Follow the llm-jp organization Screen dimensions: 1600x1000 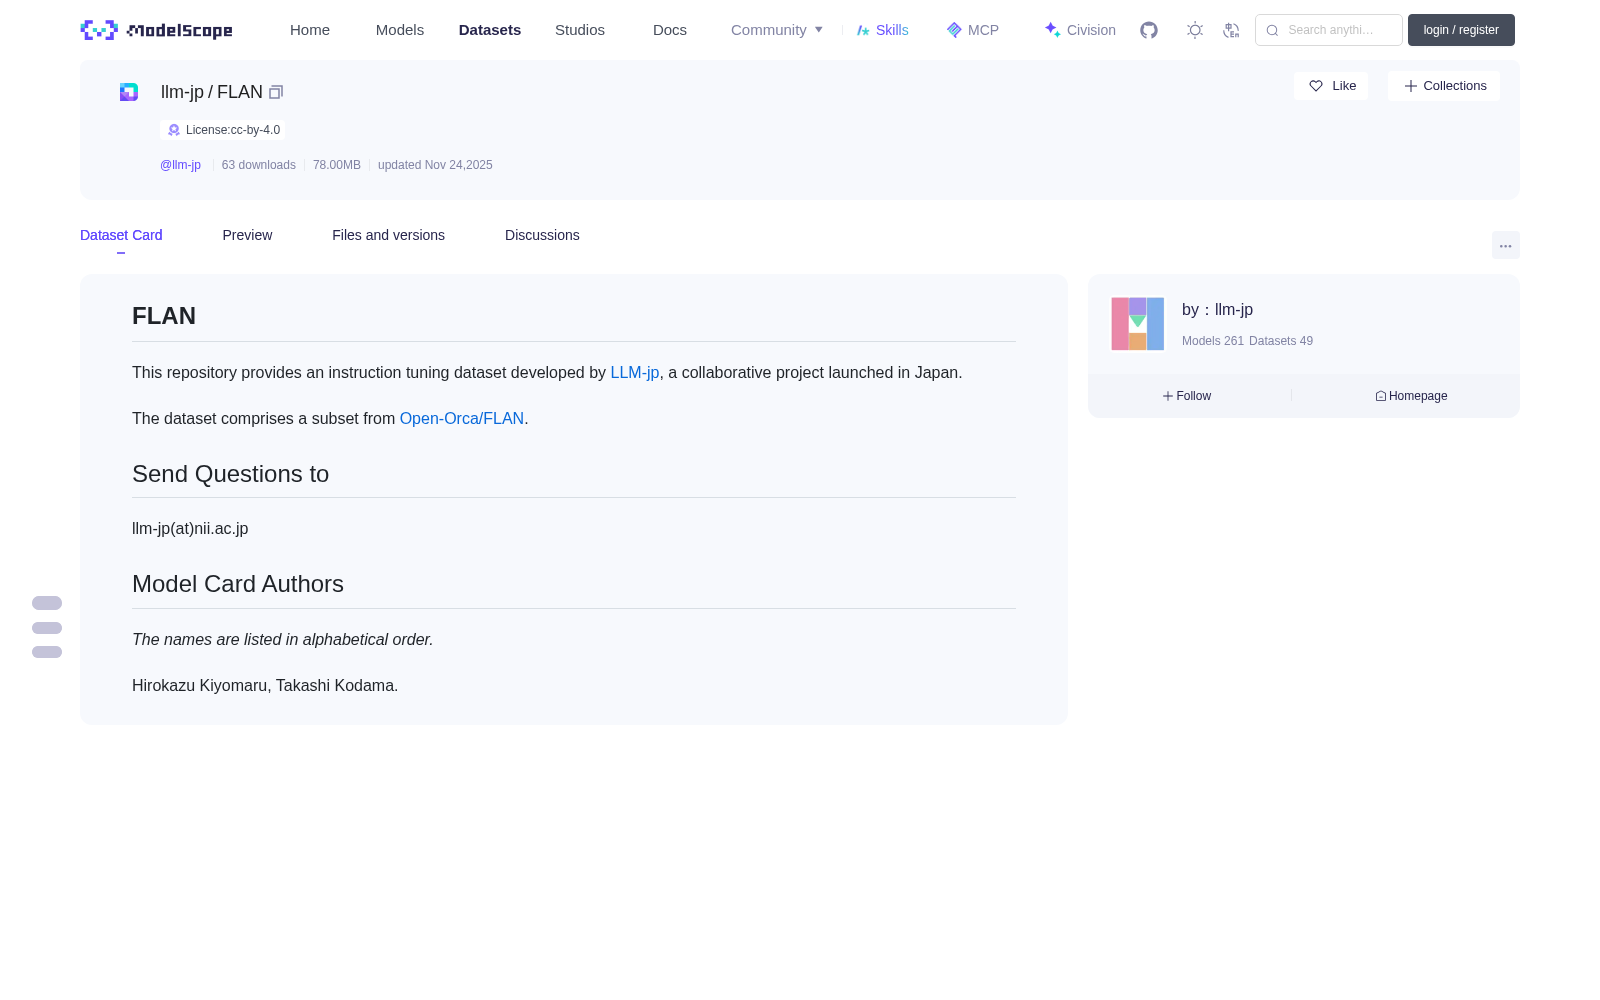tap(1187, 396)
